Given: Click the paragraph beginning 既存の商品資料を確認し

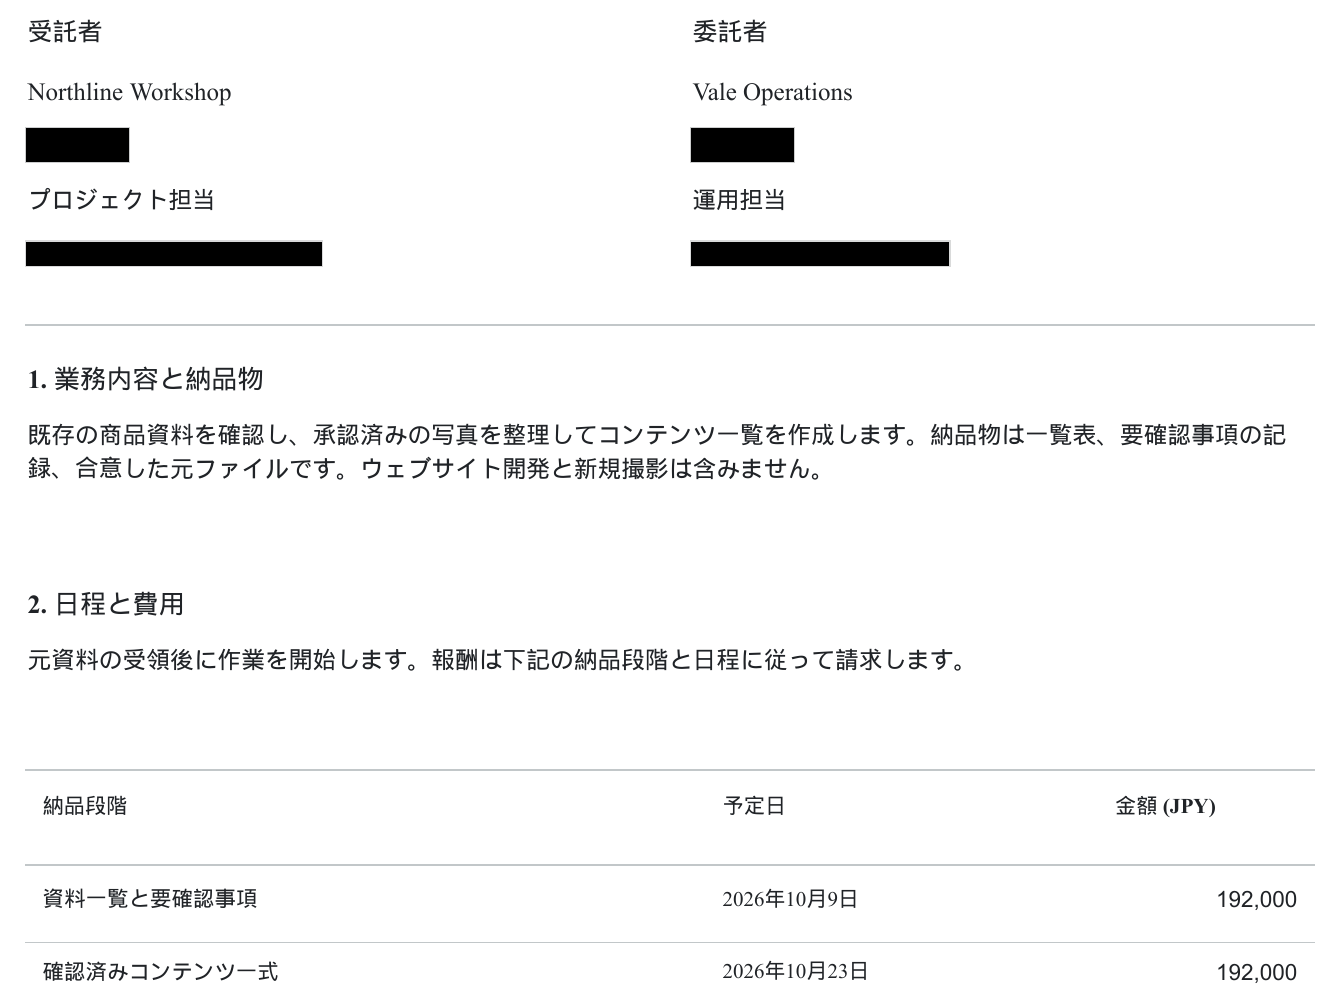Looking at the screenshot, I should click(x=657, y=451).
